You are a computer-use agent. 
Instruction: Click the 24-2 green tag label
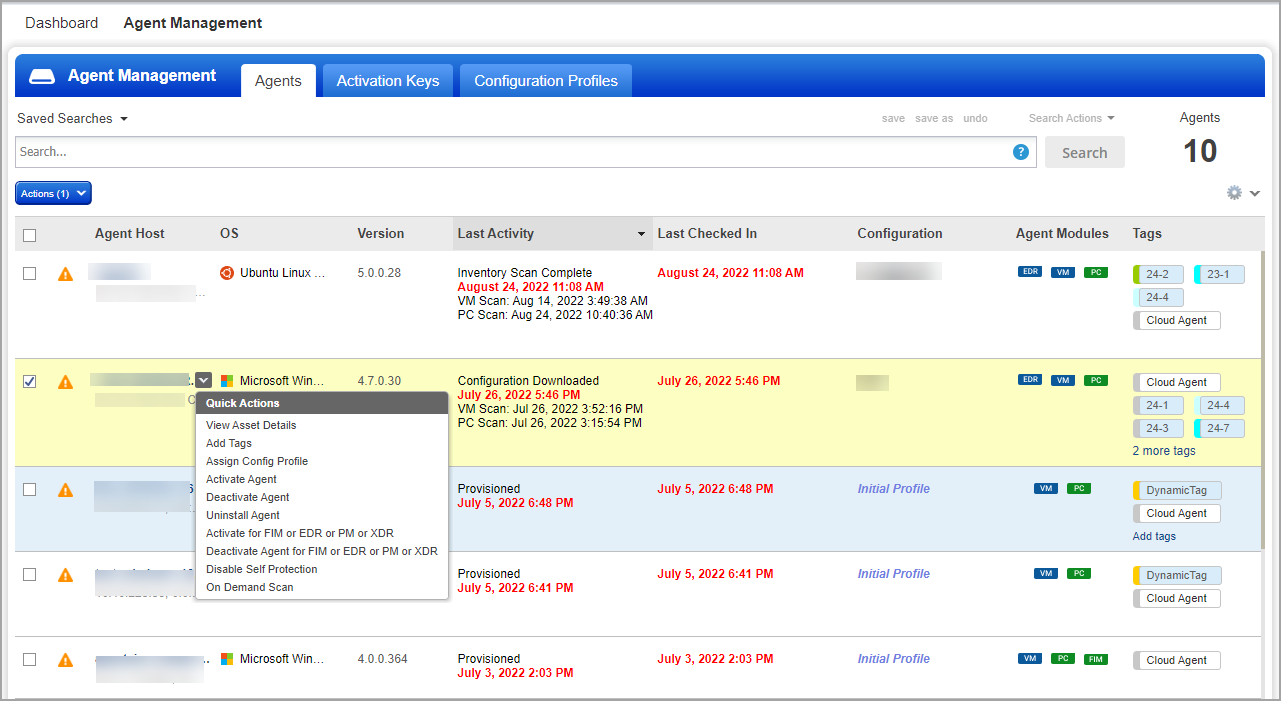click(1159, 274)
